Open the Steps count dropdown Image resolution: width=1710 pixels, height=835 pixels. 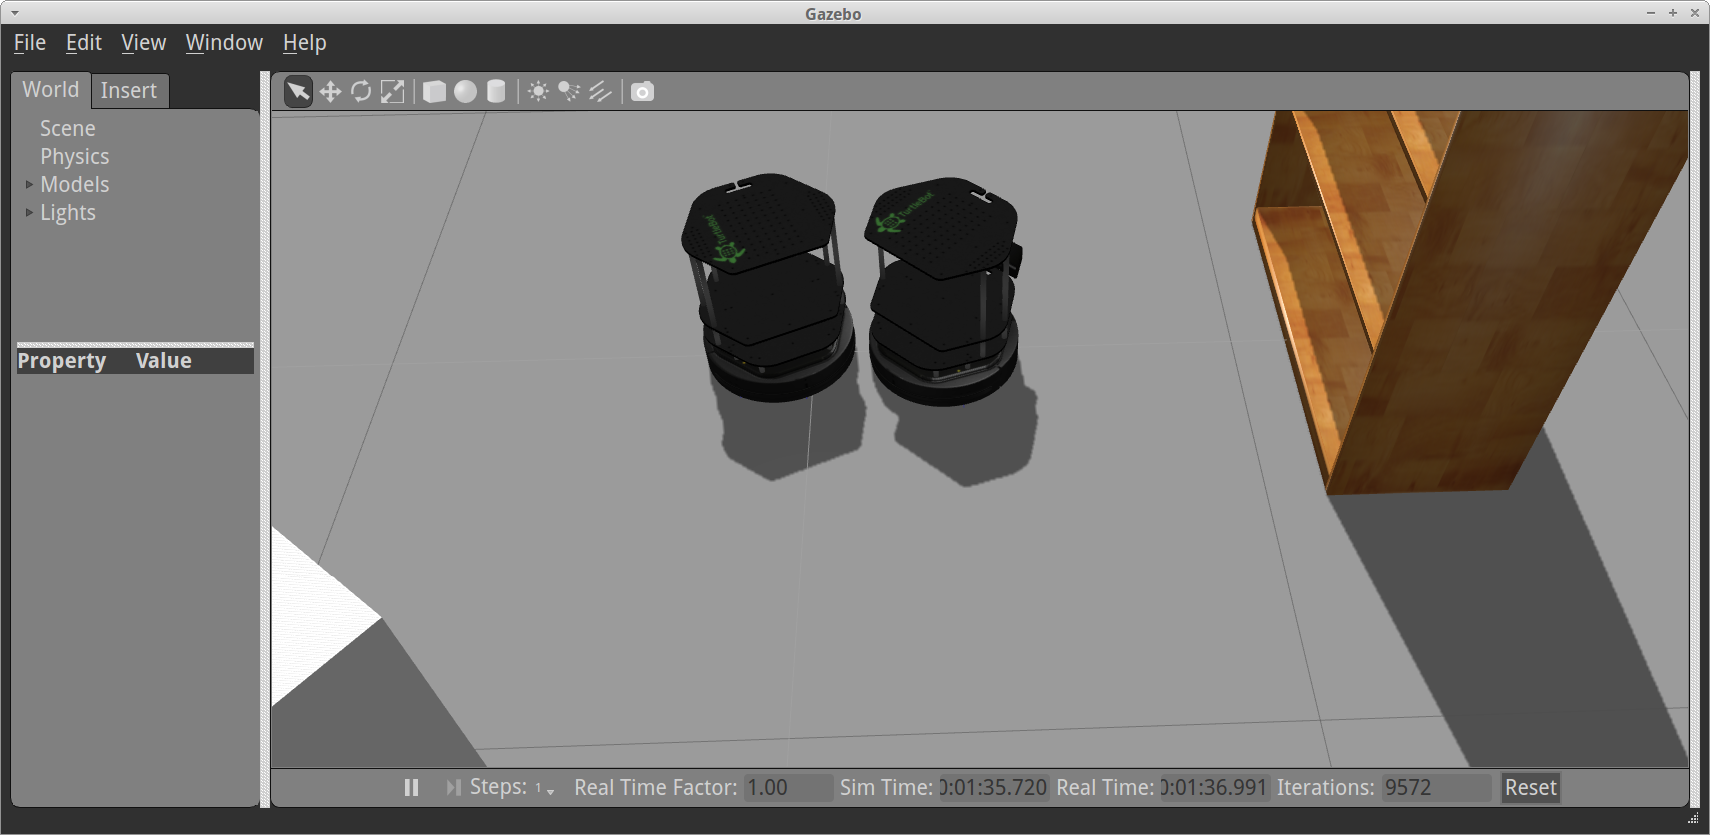click(x=545, y=789)
